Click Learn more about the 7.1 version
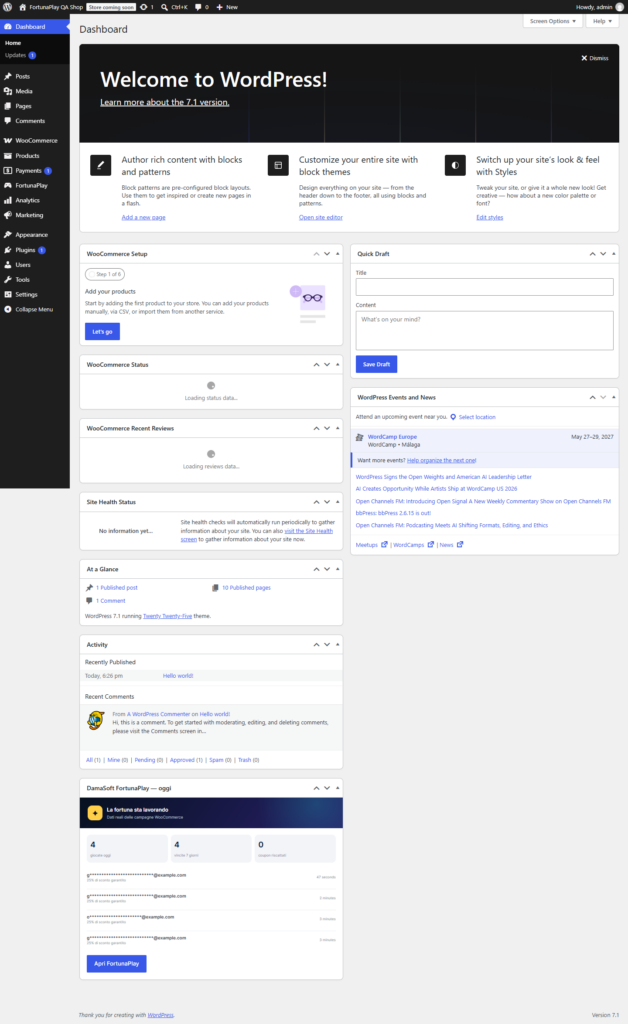Screen dimensions: 628x1024 tap(165, 103)
